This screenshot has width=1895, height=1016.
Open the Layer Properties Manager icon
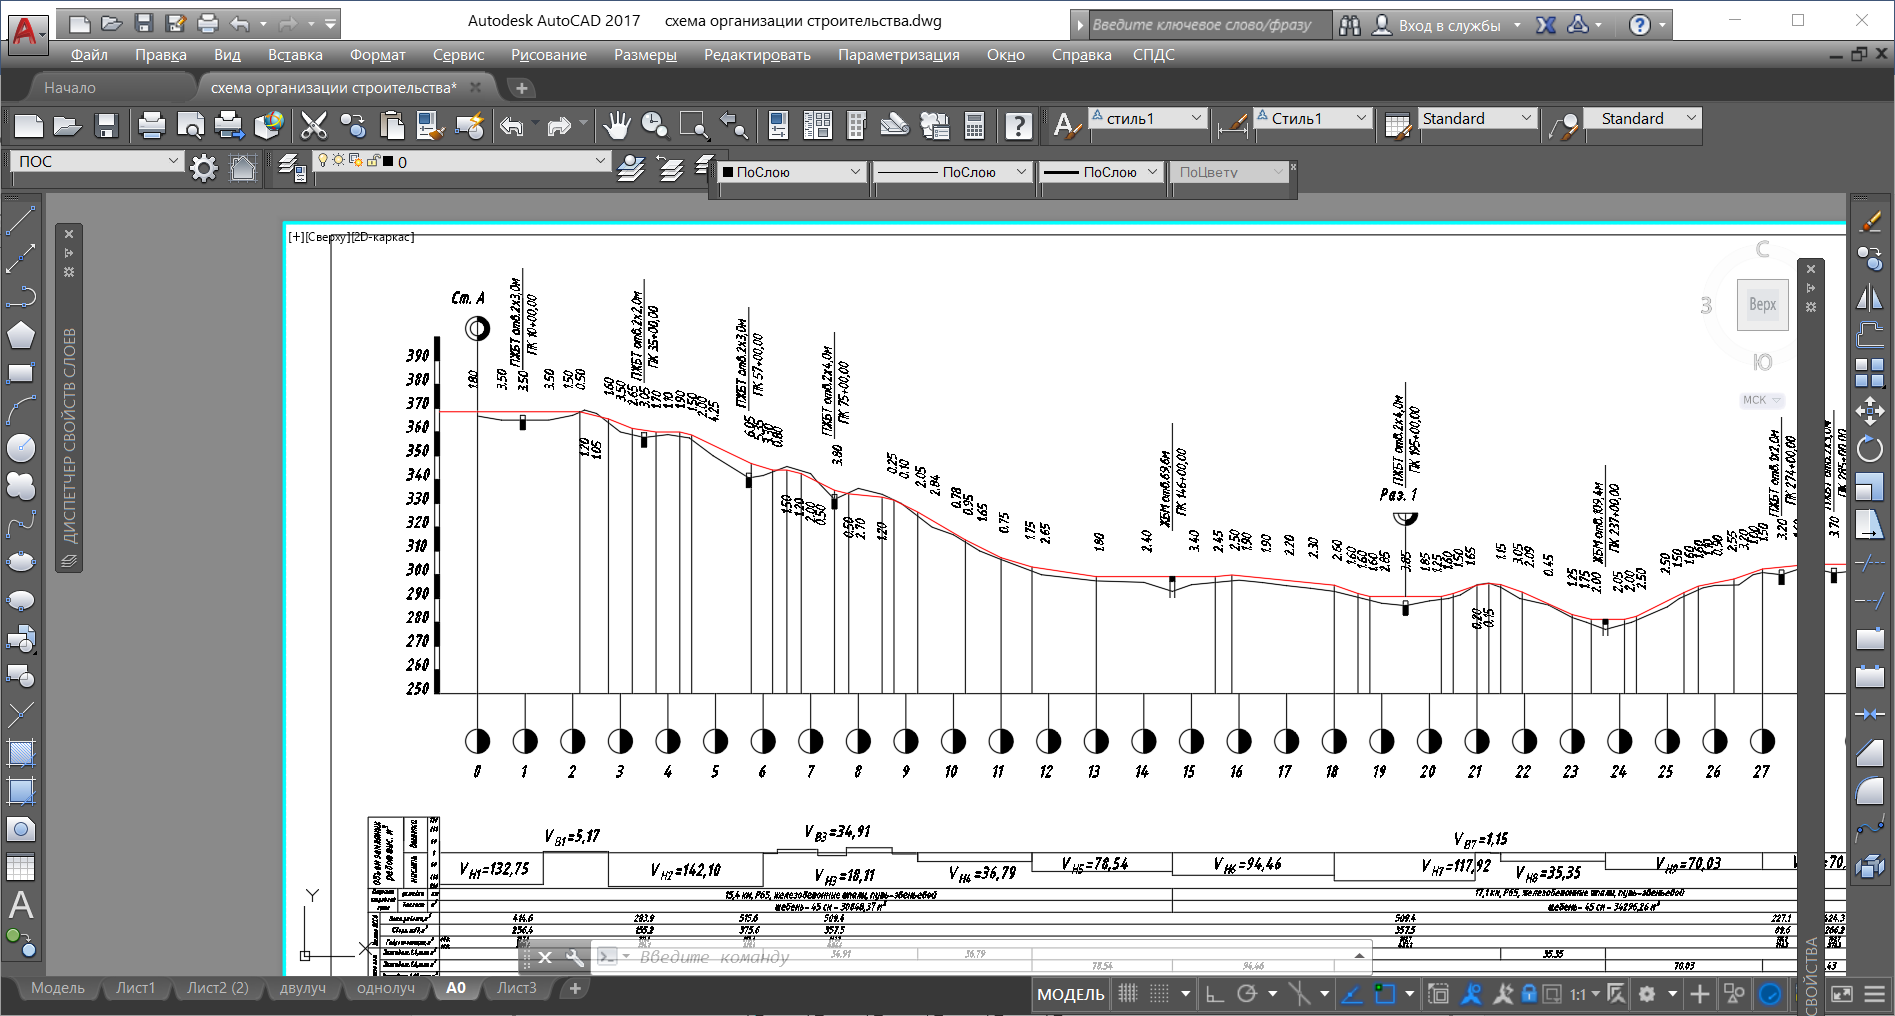click(292, 167)
